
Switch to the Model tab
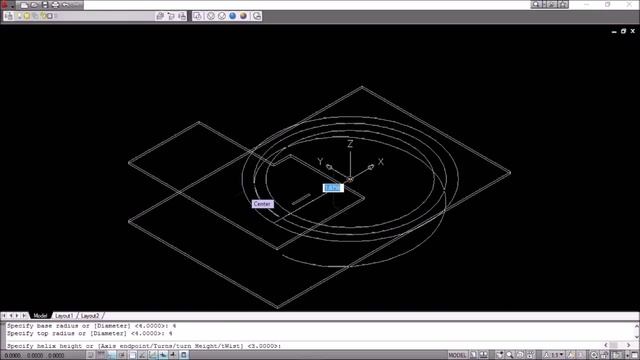pos(40,316)
